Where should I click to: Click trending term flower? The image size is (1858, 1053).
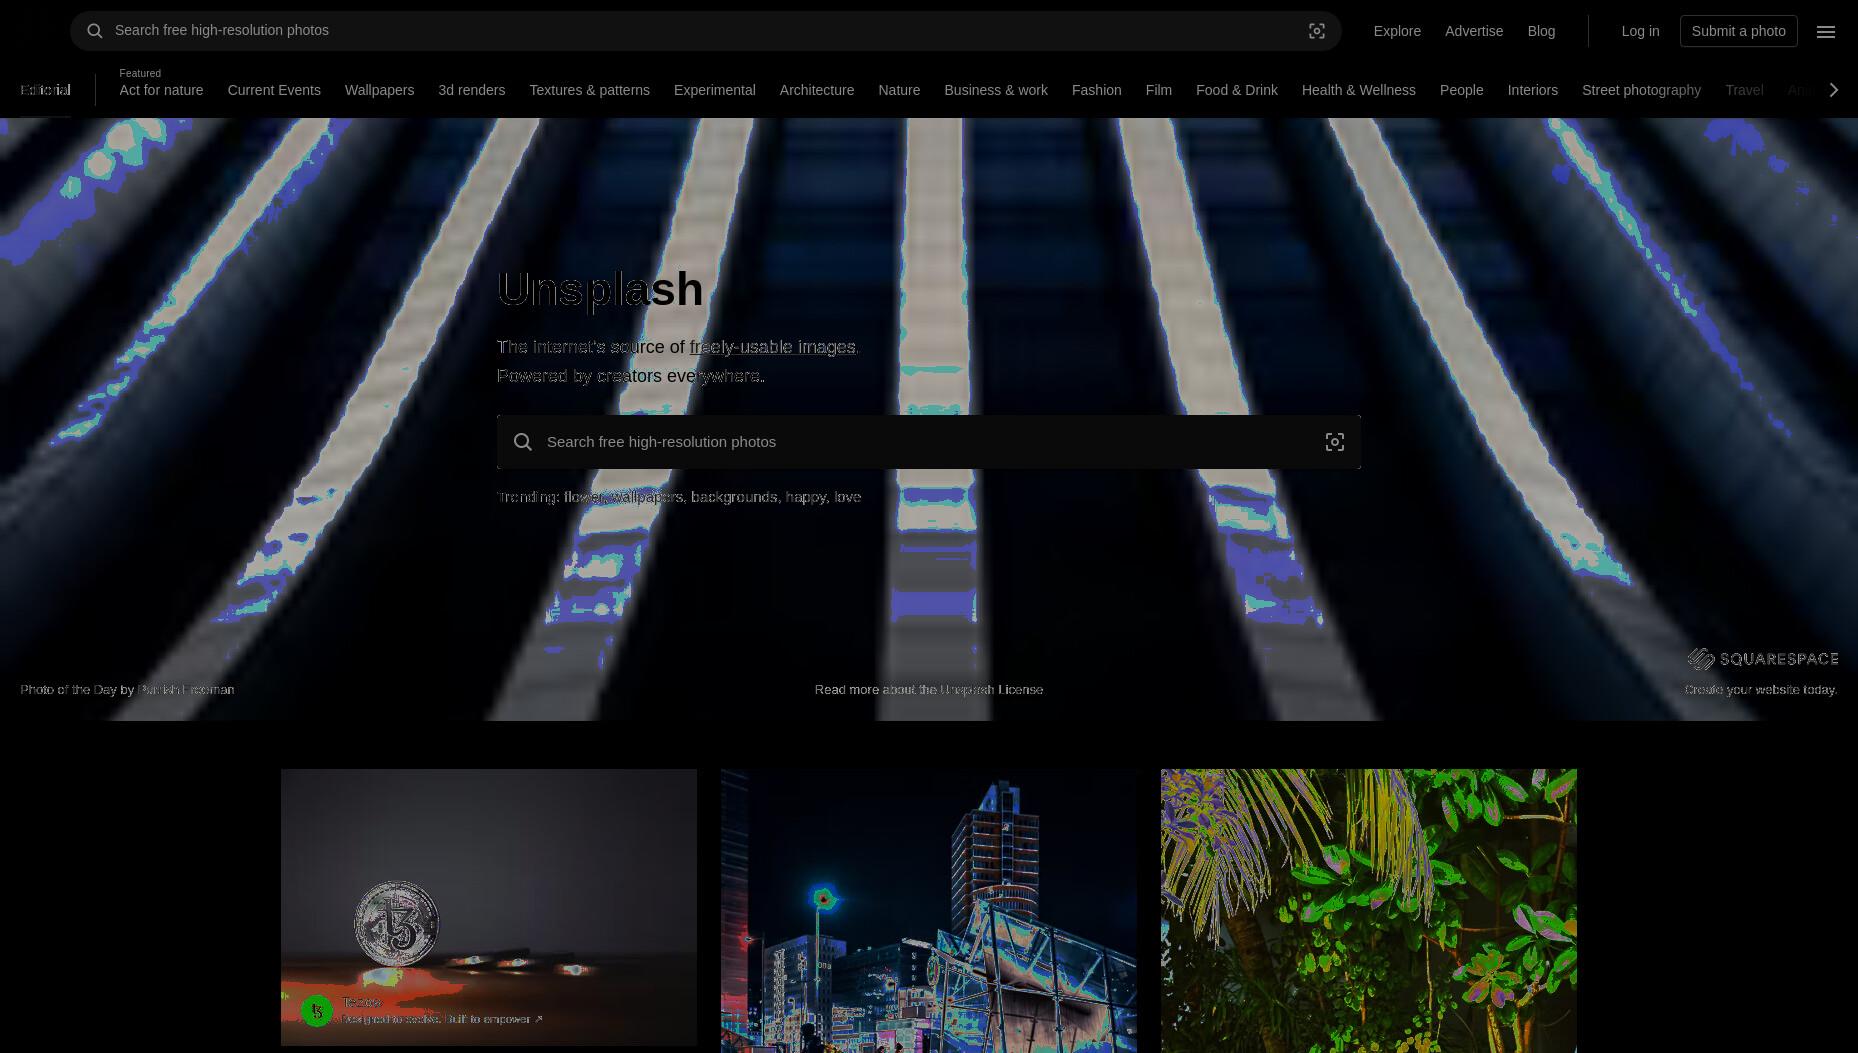584,497
